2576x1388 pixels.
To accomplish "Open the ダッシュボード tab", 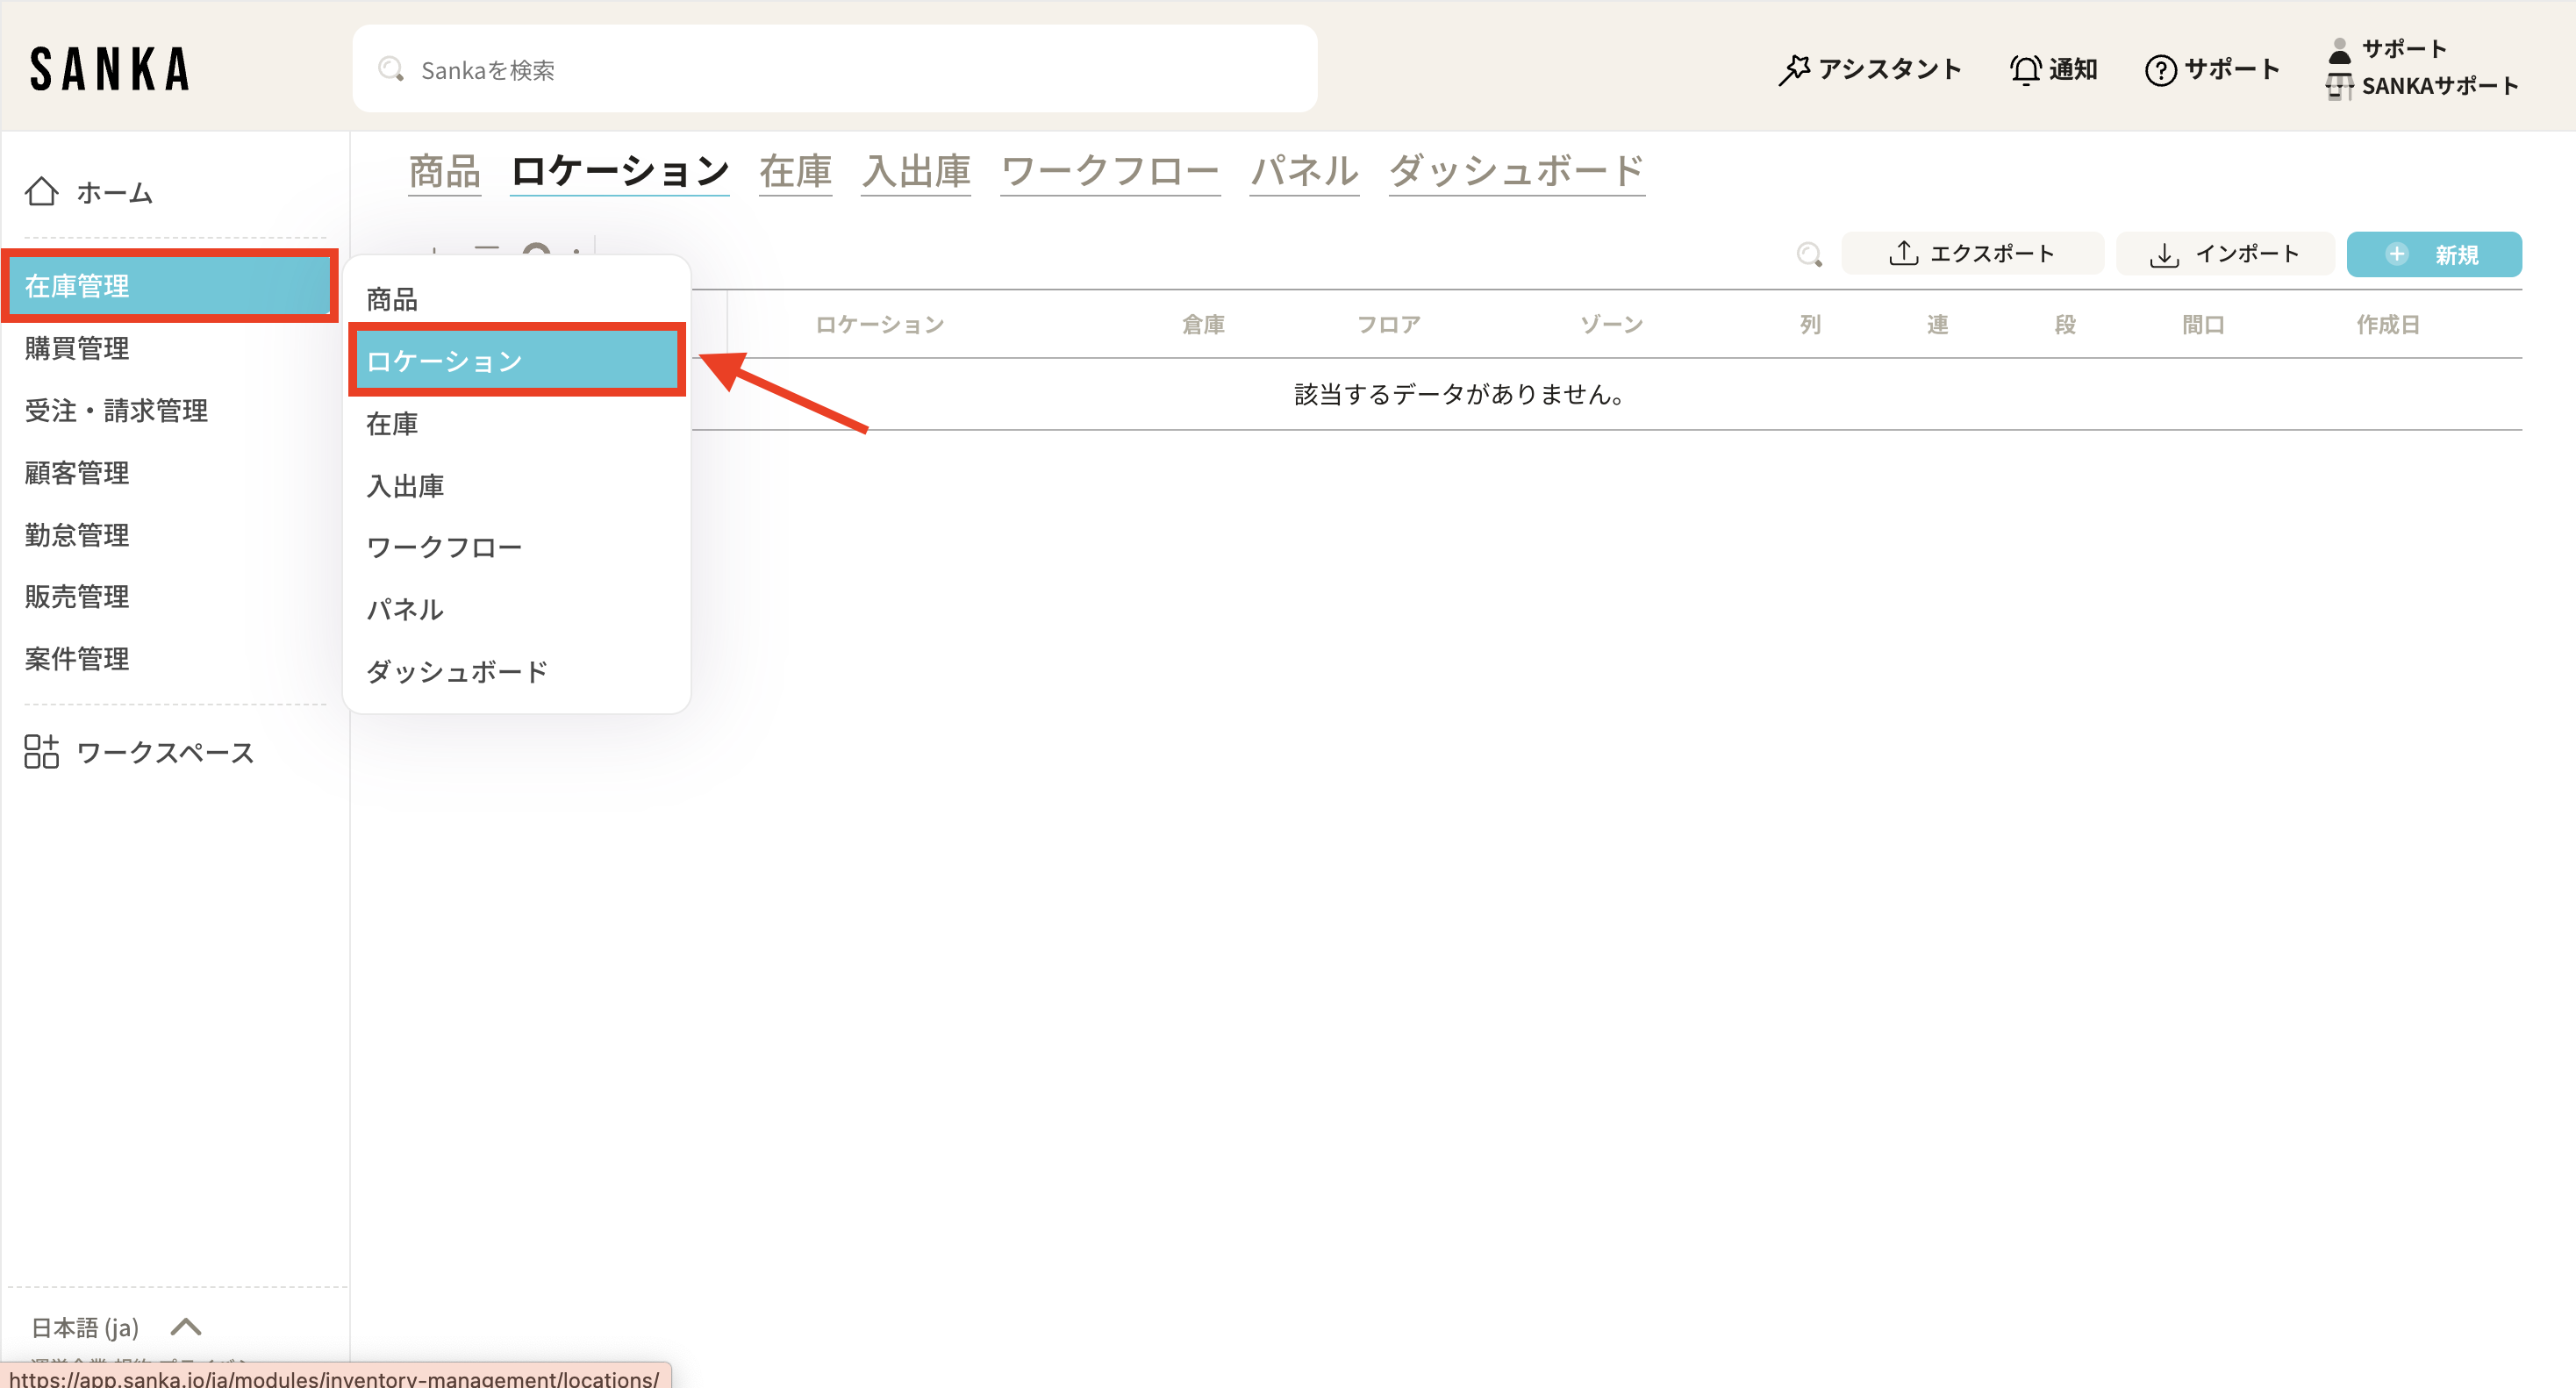I will (x=1516, y=171).
